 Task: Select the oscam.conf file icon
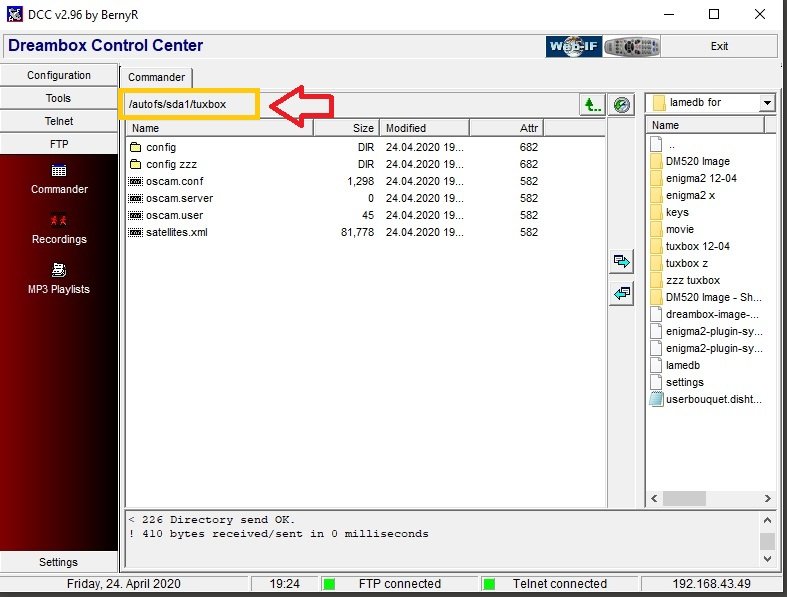(136, 181)
